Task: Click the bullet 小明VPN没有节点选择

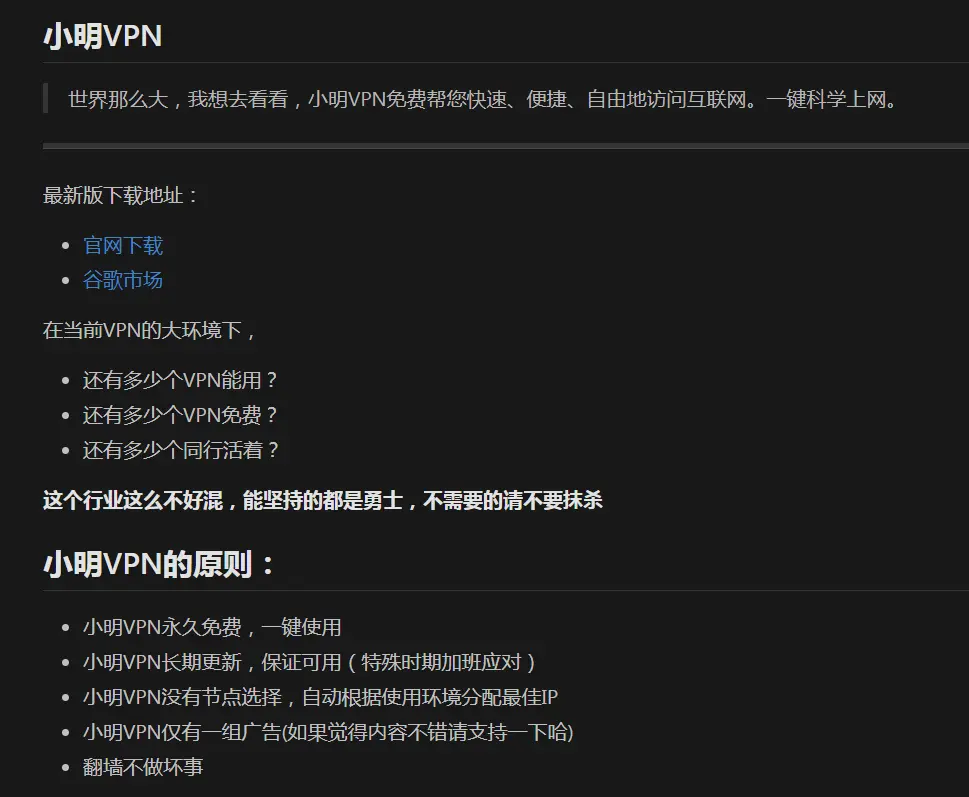Action: click(x=320, y=698)
